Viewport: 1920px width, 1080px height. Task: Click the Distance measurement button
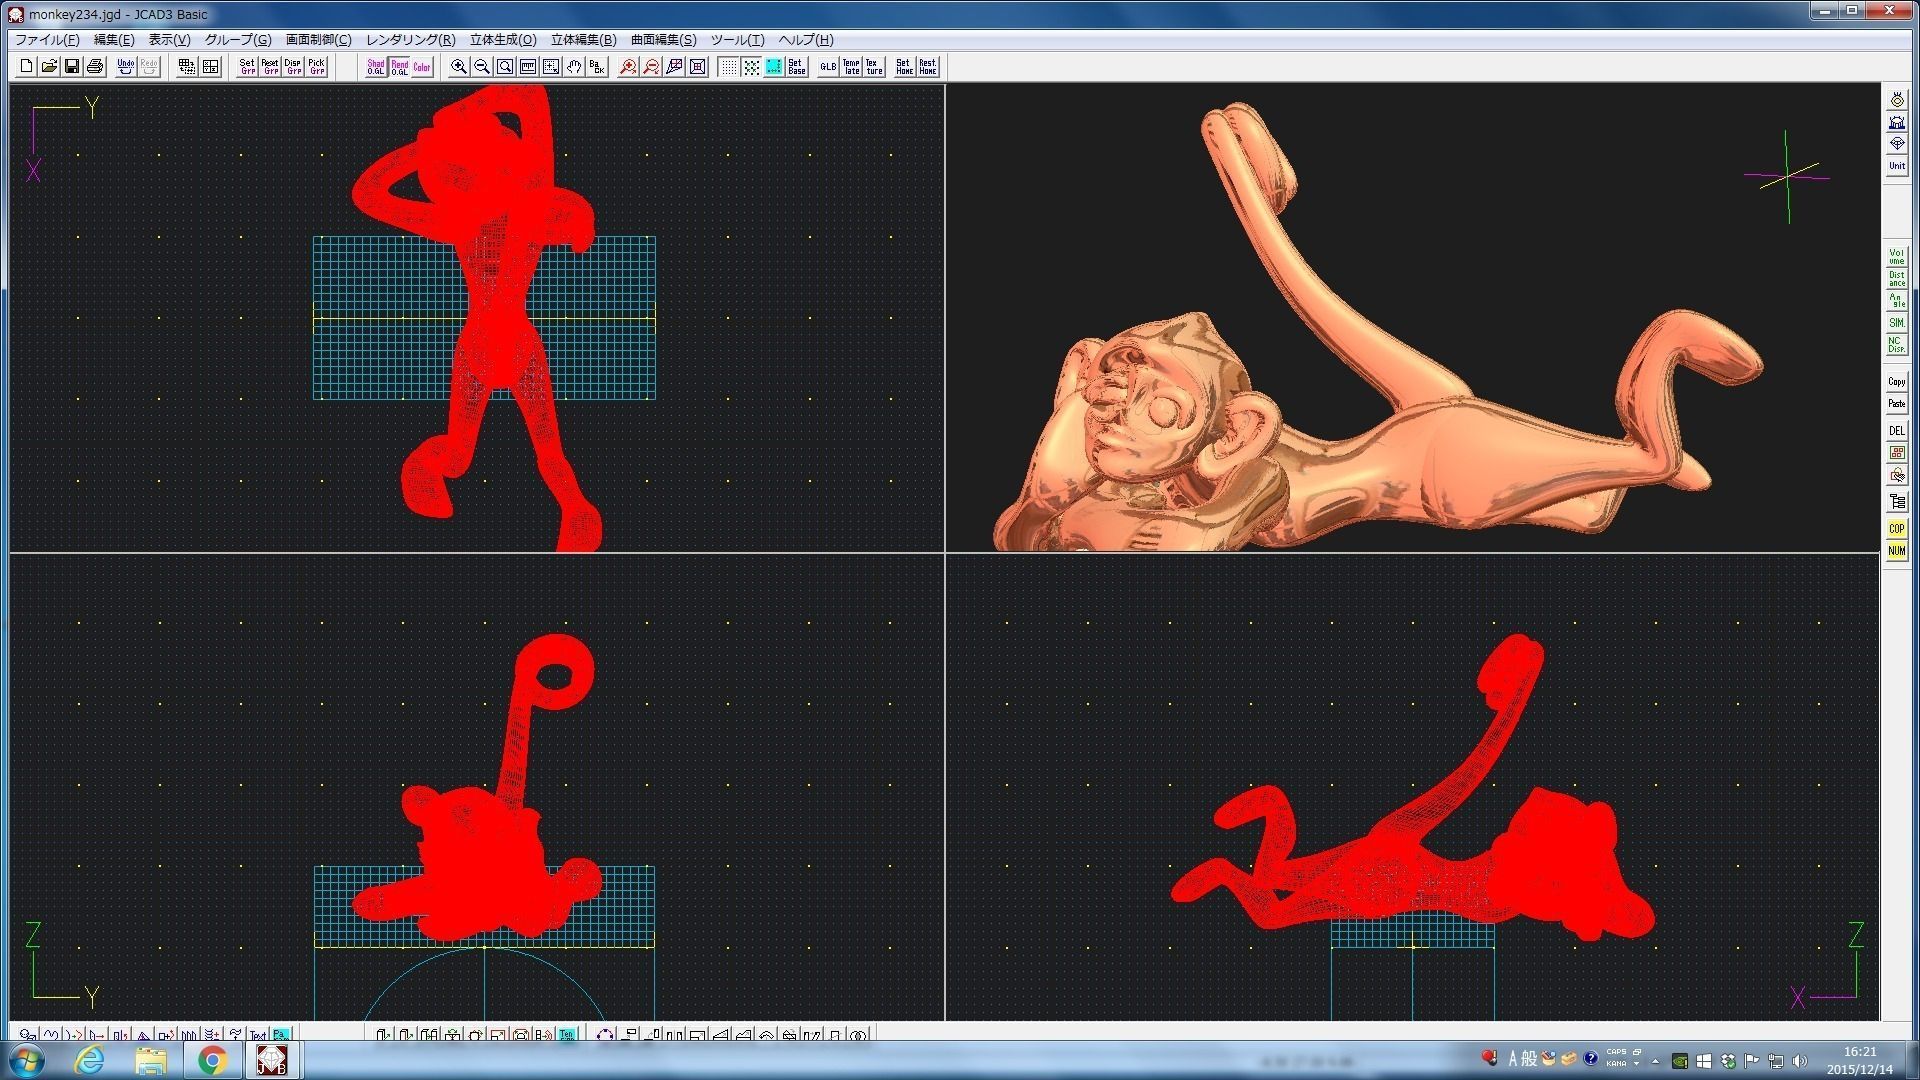tap(1896, 279)
